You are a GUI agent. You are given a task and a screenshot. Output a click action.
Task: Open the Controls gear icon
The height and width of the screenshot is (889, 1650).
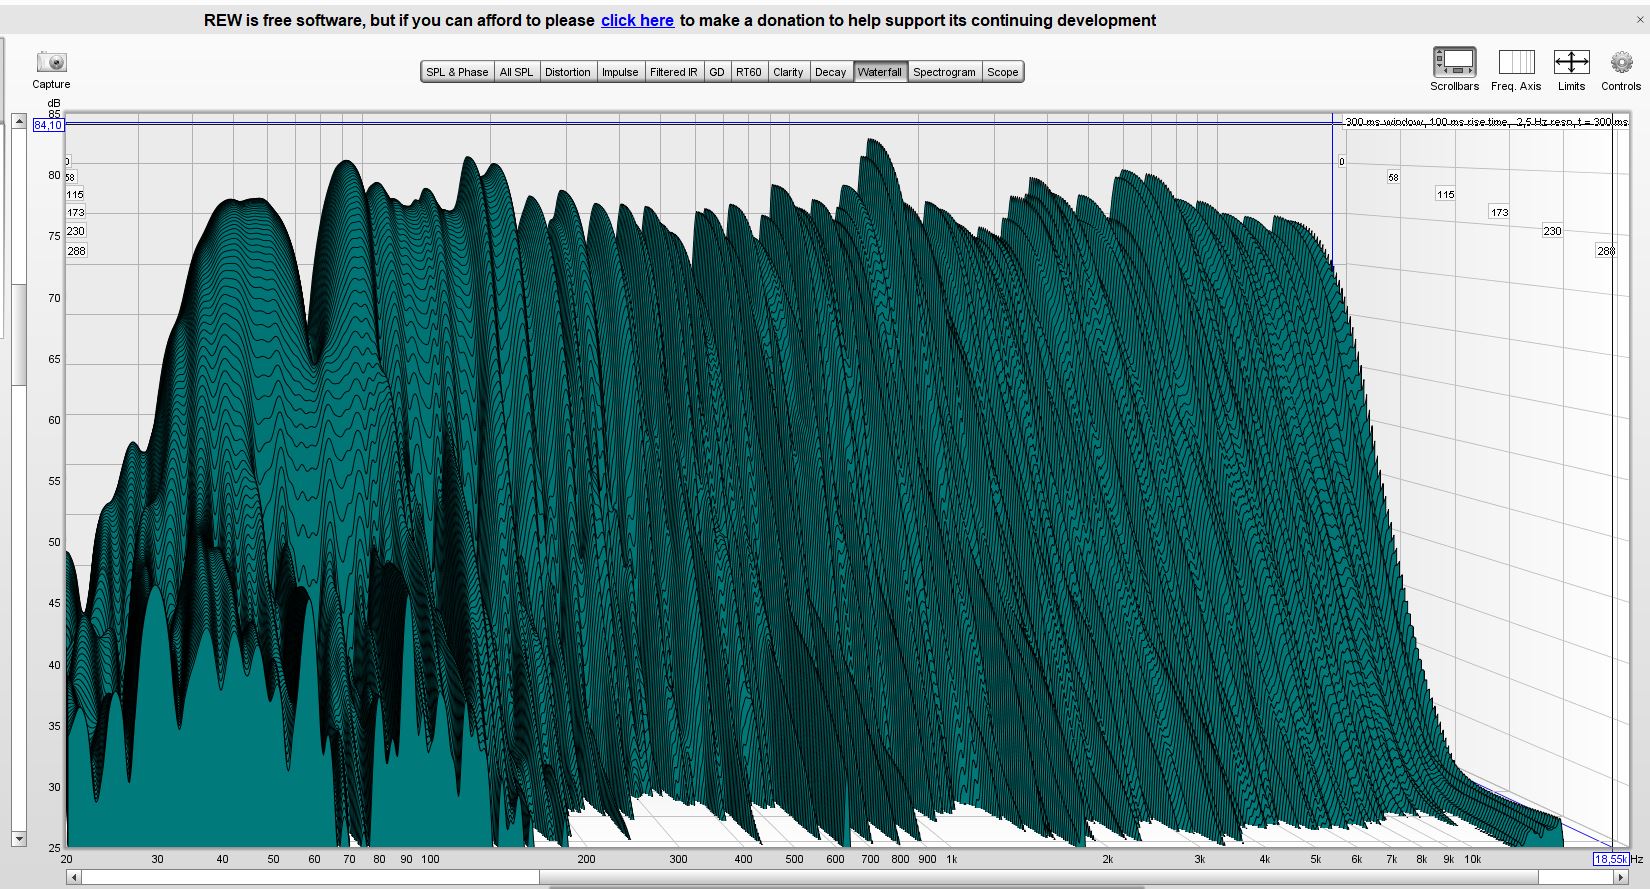click(1620, 63)
